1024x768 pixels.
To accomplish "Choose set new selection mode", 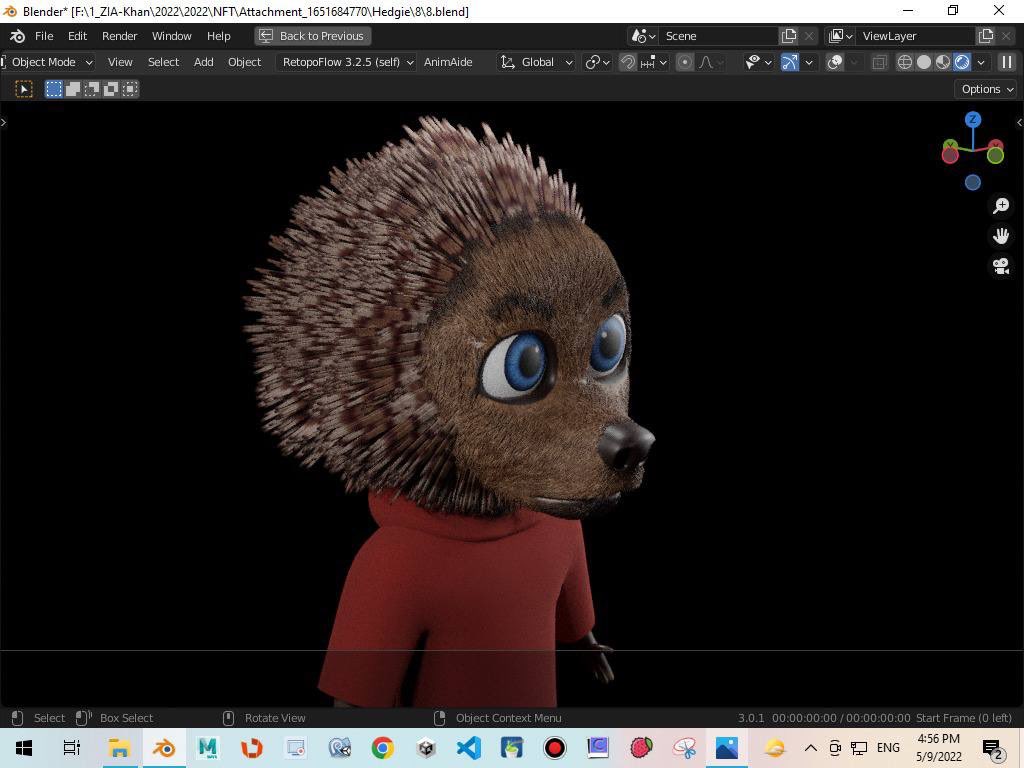I will click(54, 89).
